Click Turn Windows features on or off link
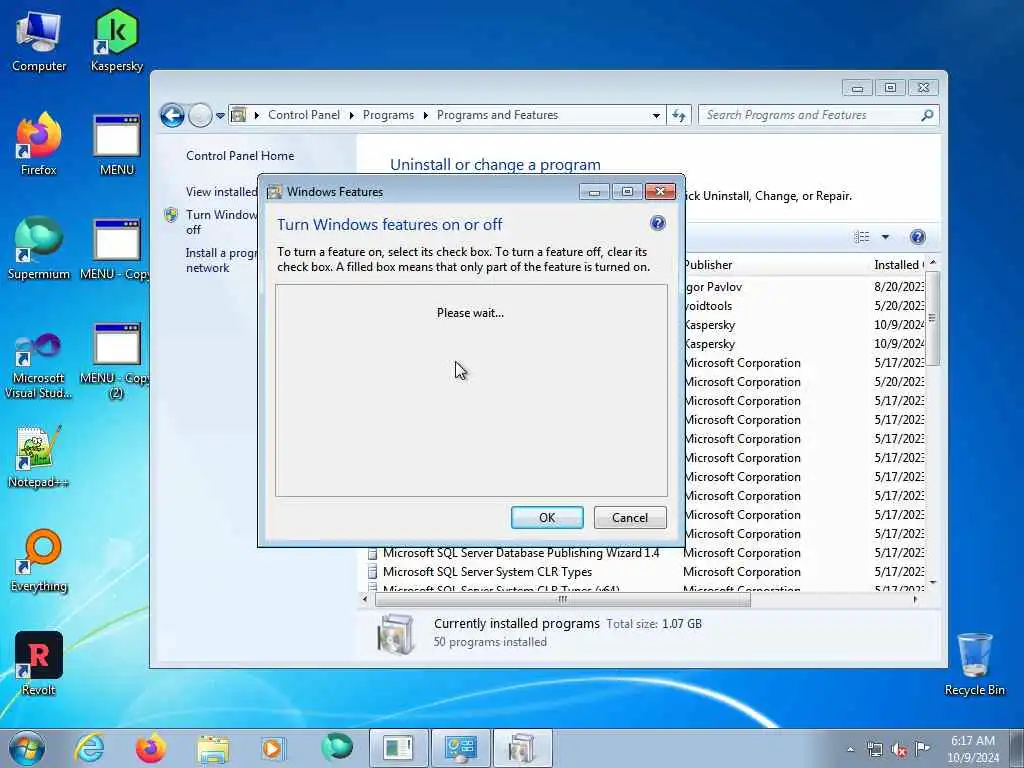 (x=221, y=222)
